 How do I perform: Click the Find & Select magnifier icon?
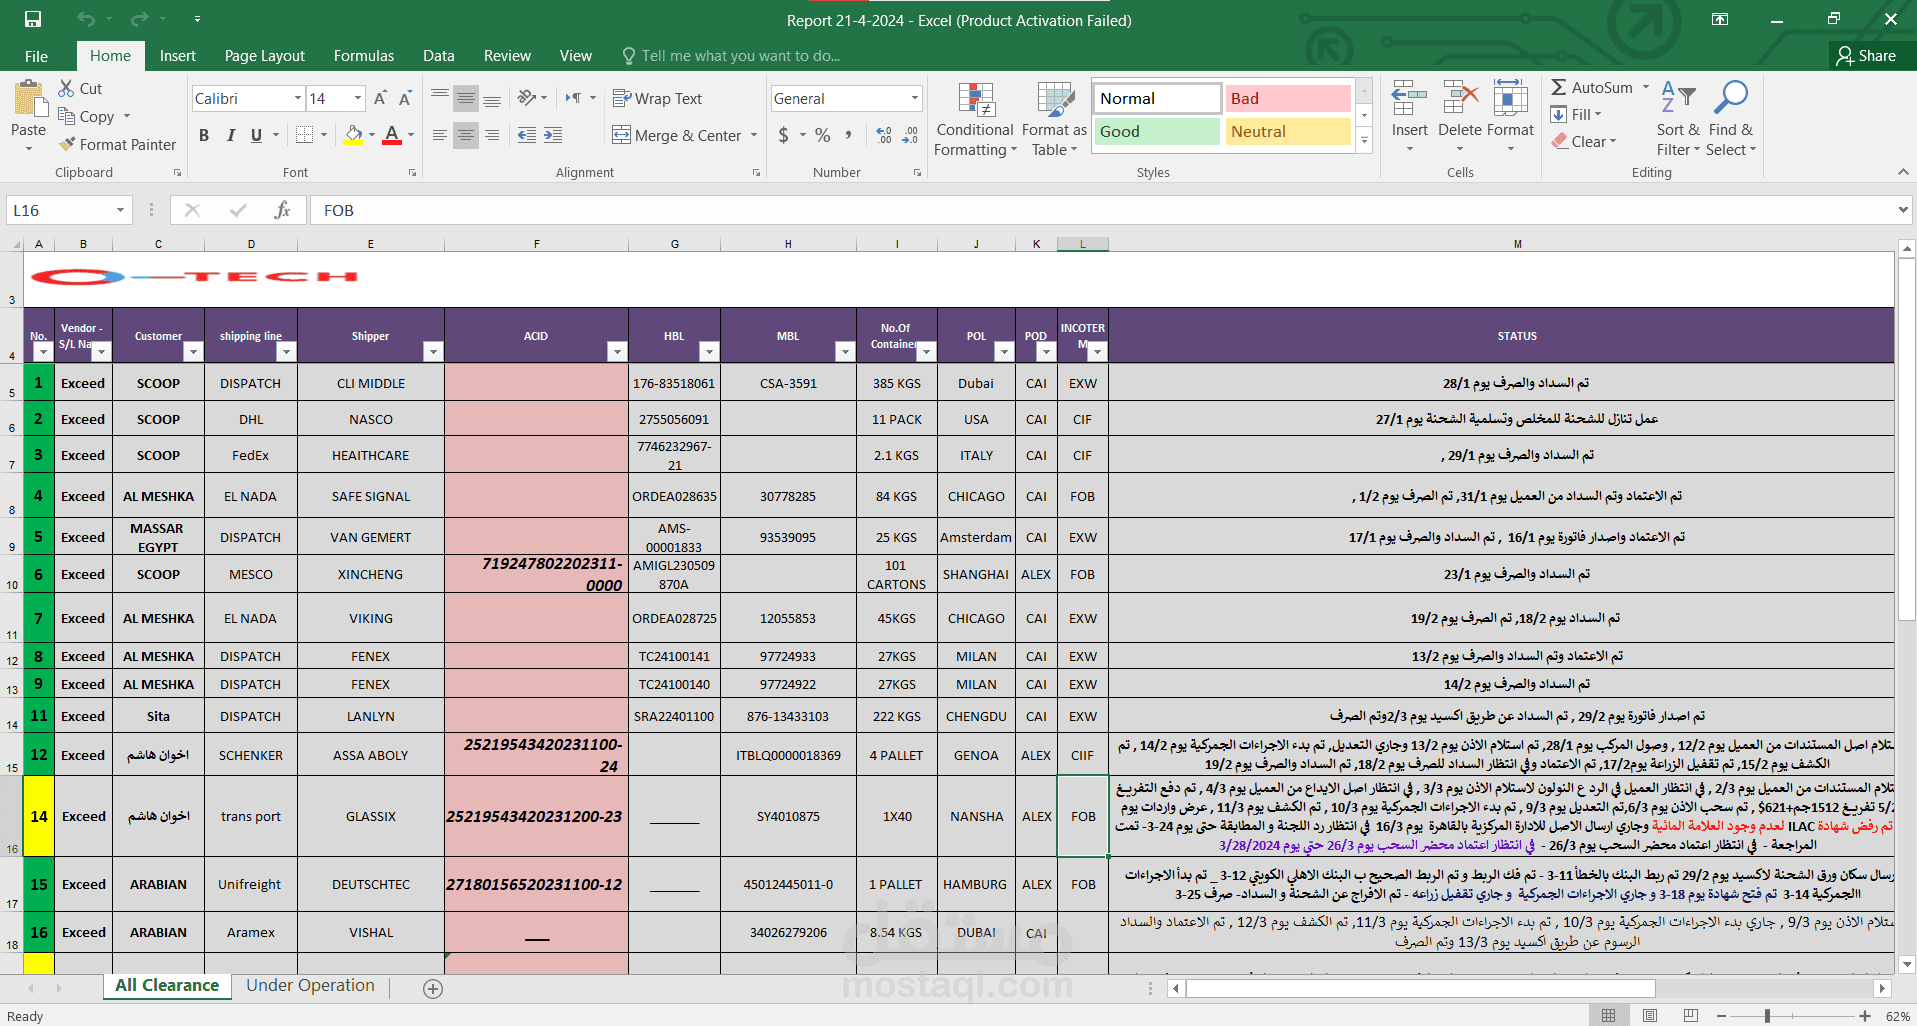[x=1731, y=98]
